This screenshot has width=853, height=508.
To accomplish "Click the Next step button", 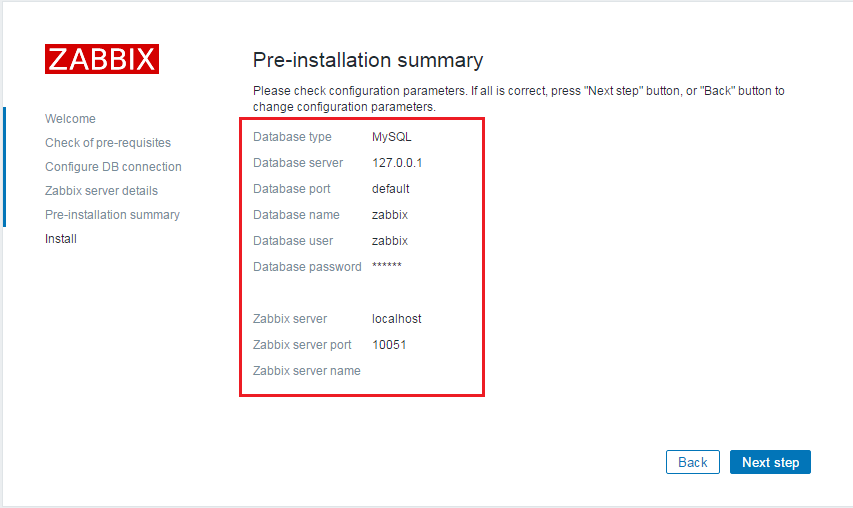I will 770,462.
